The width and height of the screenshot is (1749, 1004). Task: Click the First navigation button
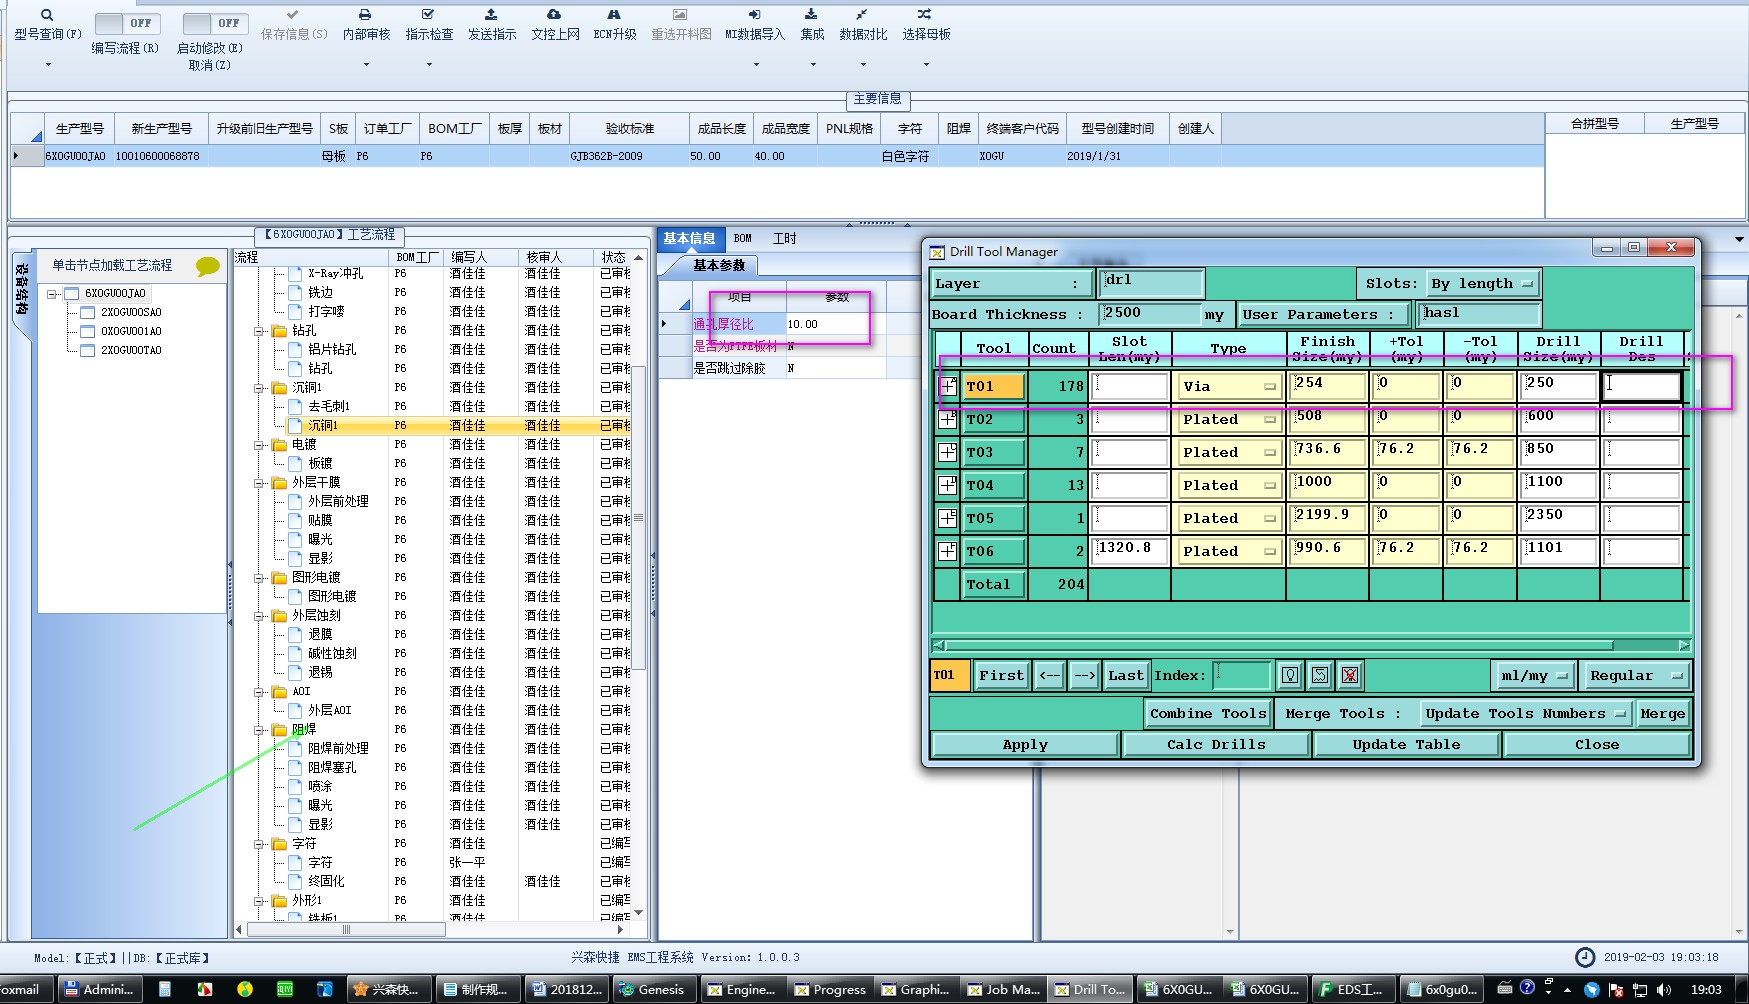pyautogui.click(x=1001, y=675)
